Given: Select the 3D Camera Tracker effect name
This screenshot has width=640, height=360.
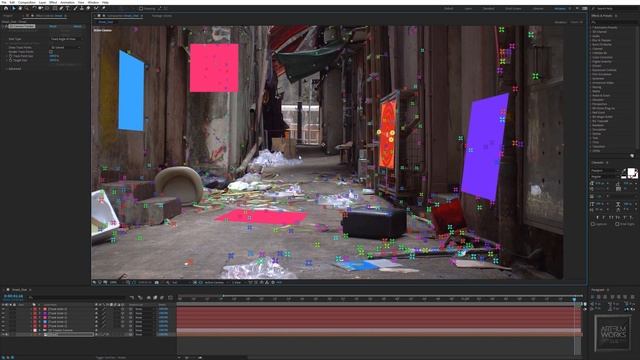Looking at the screenshot, I should coord(22,26).
